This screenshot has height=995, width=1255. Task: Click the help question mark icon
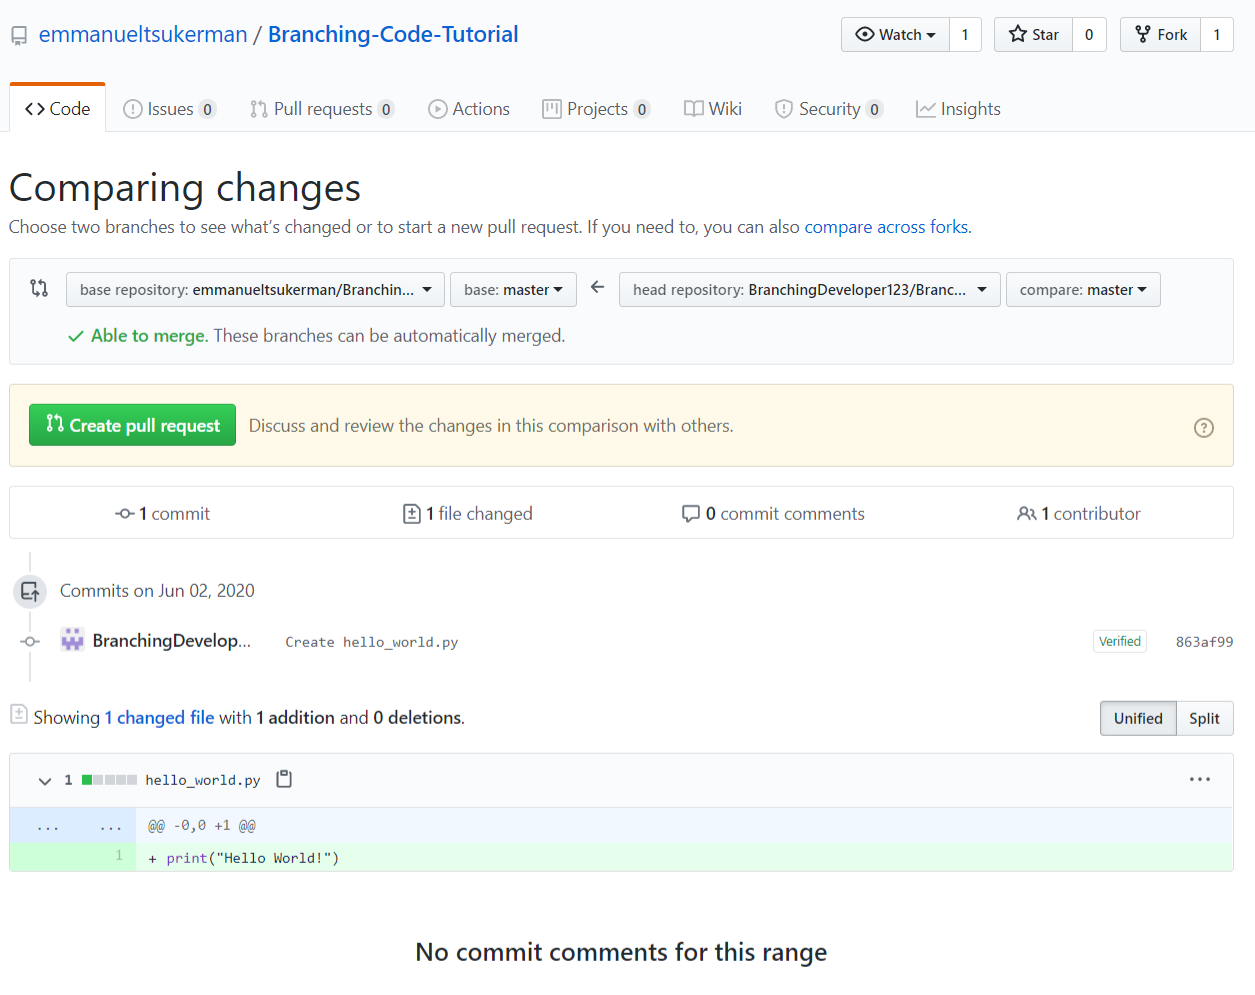pyautogui.click(x=1204, y=427)
